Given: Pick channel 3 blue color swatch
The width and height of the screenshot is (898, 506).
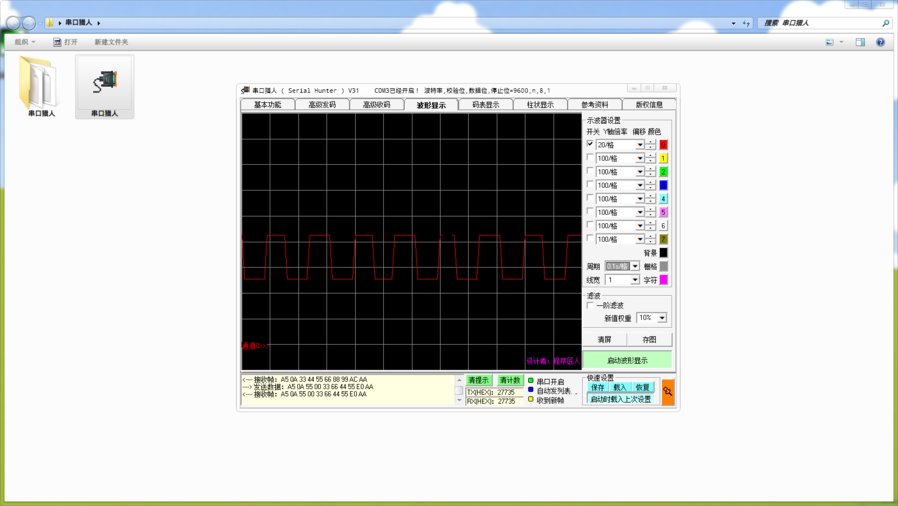Looking at the screenshot, I should 663,185.
